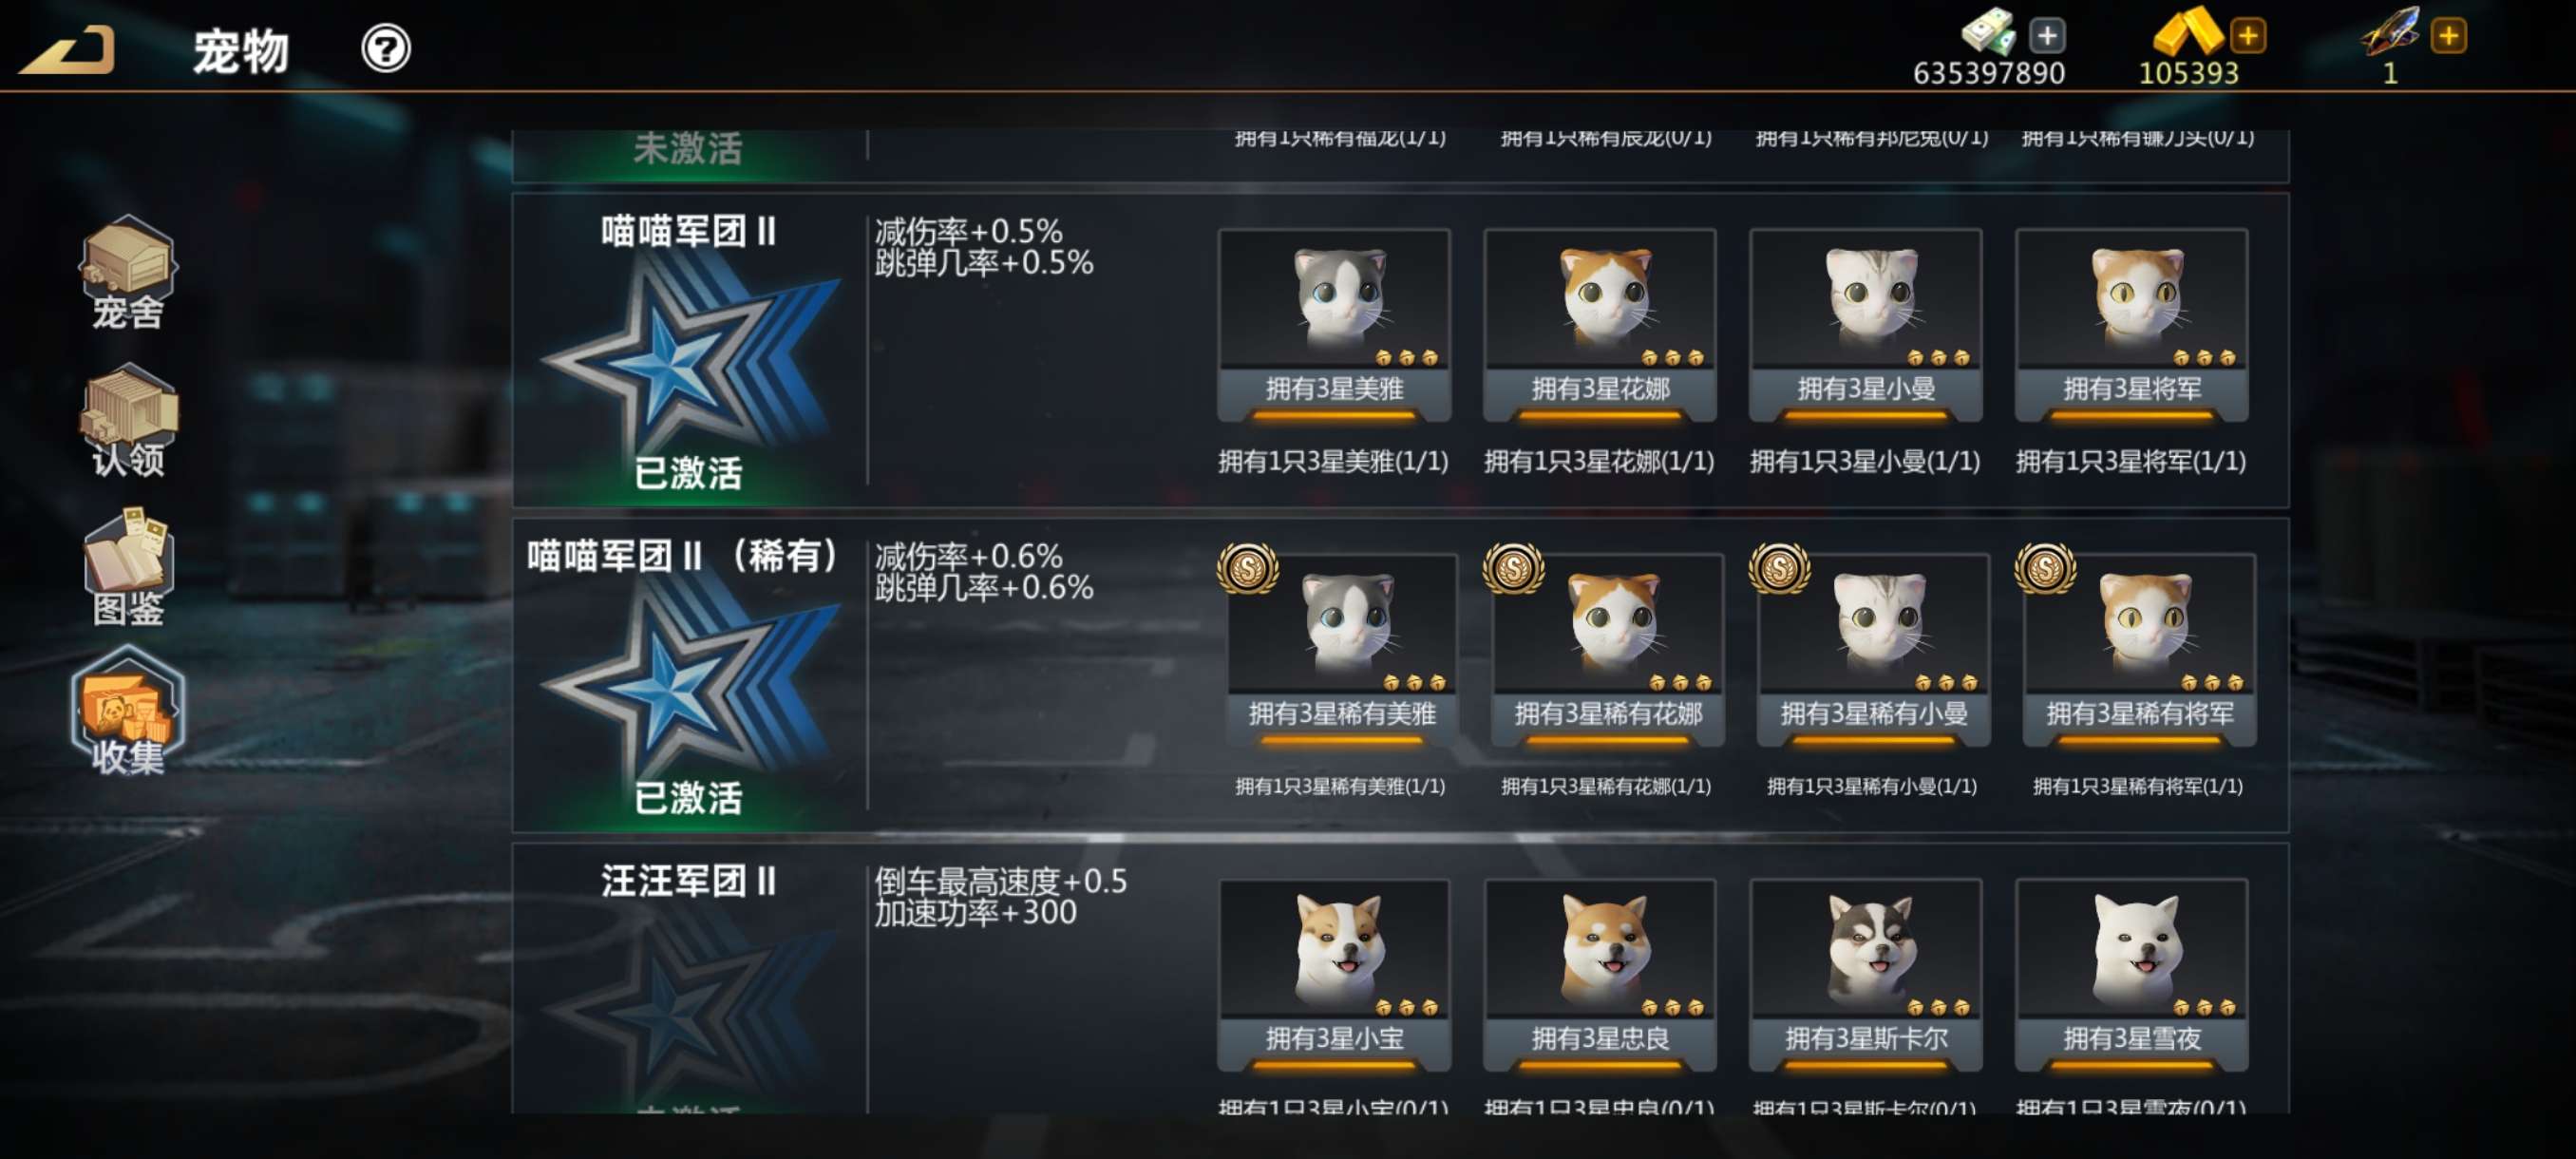This screenshot has width=2576, height=1159.
Task: Select the 拥有3星忠良 shiba card
Action: coord(1600,975)
